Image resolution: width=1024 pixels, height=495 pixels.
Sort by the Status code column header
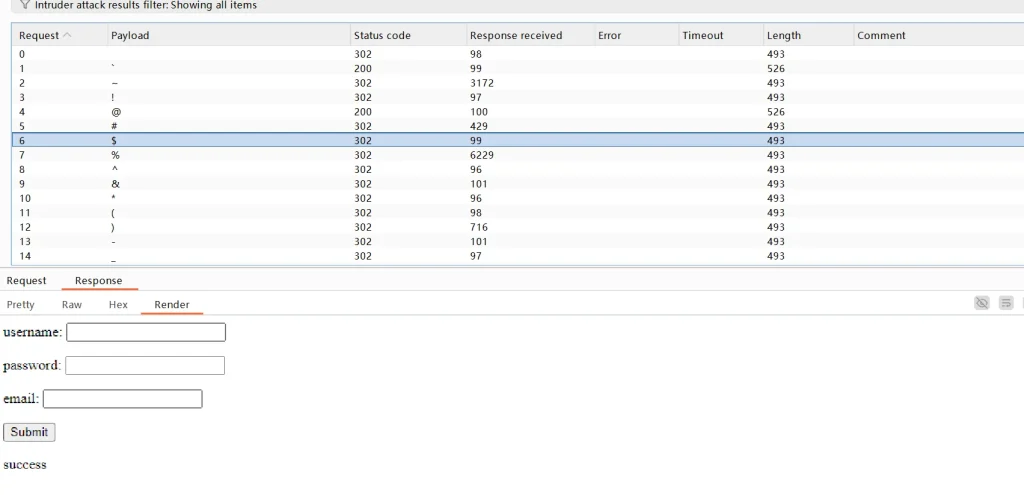pyautogui.click(x=382, y=35)
